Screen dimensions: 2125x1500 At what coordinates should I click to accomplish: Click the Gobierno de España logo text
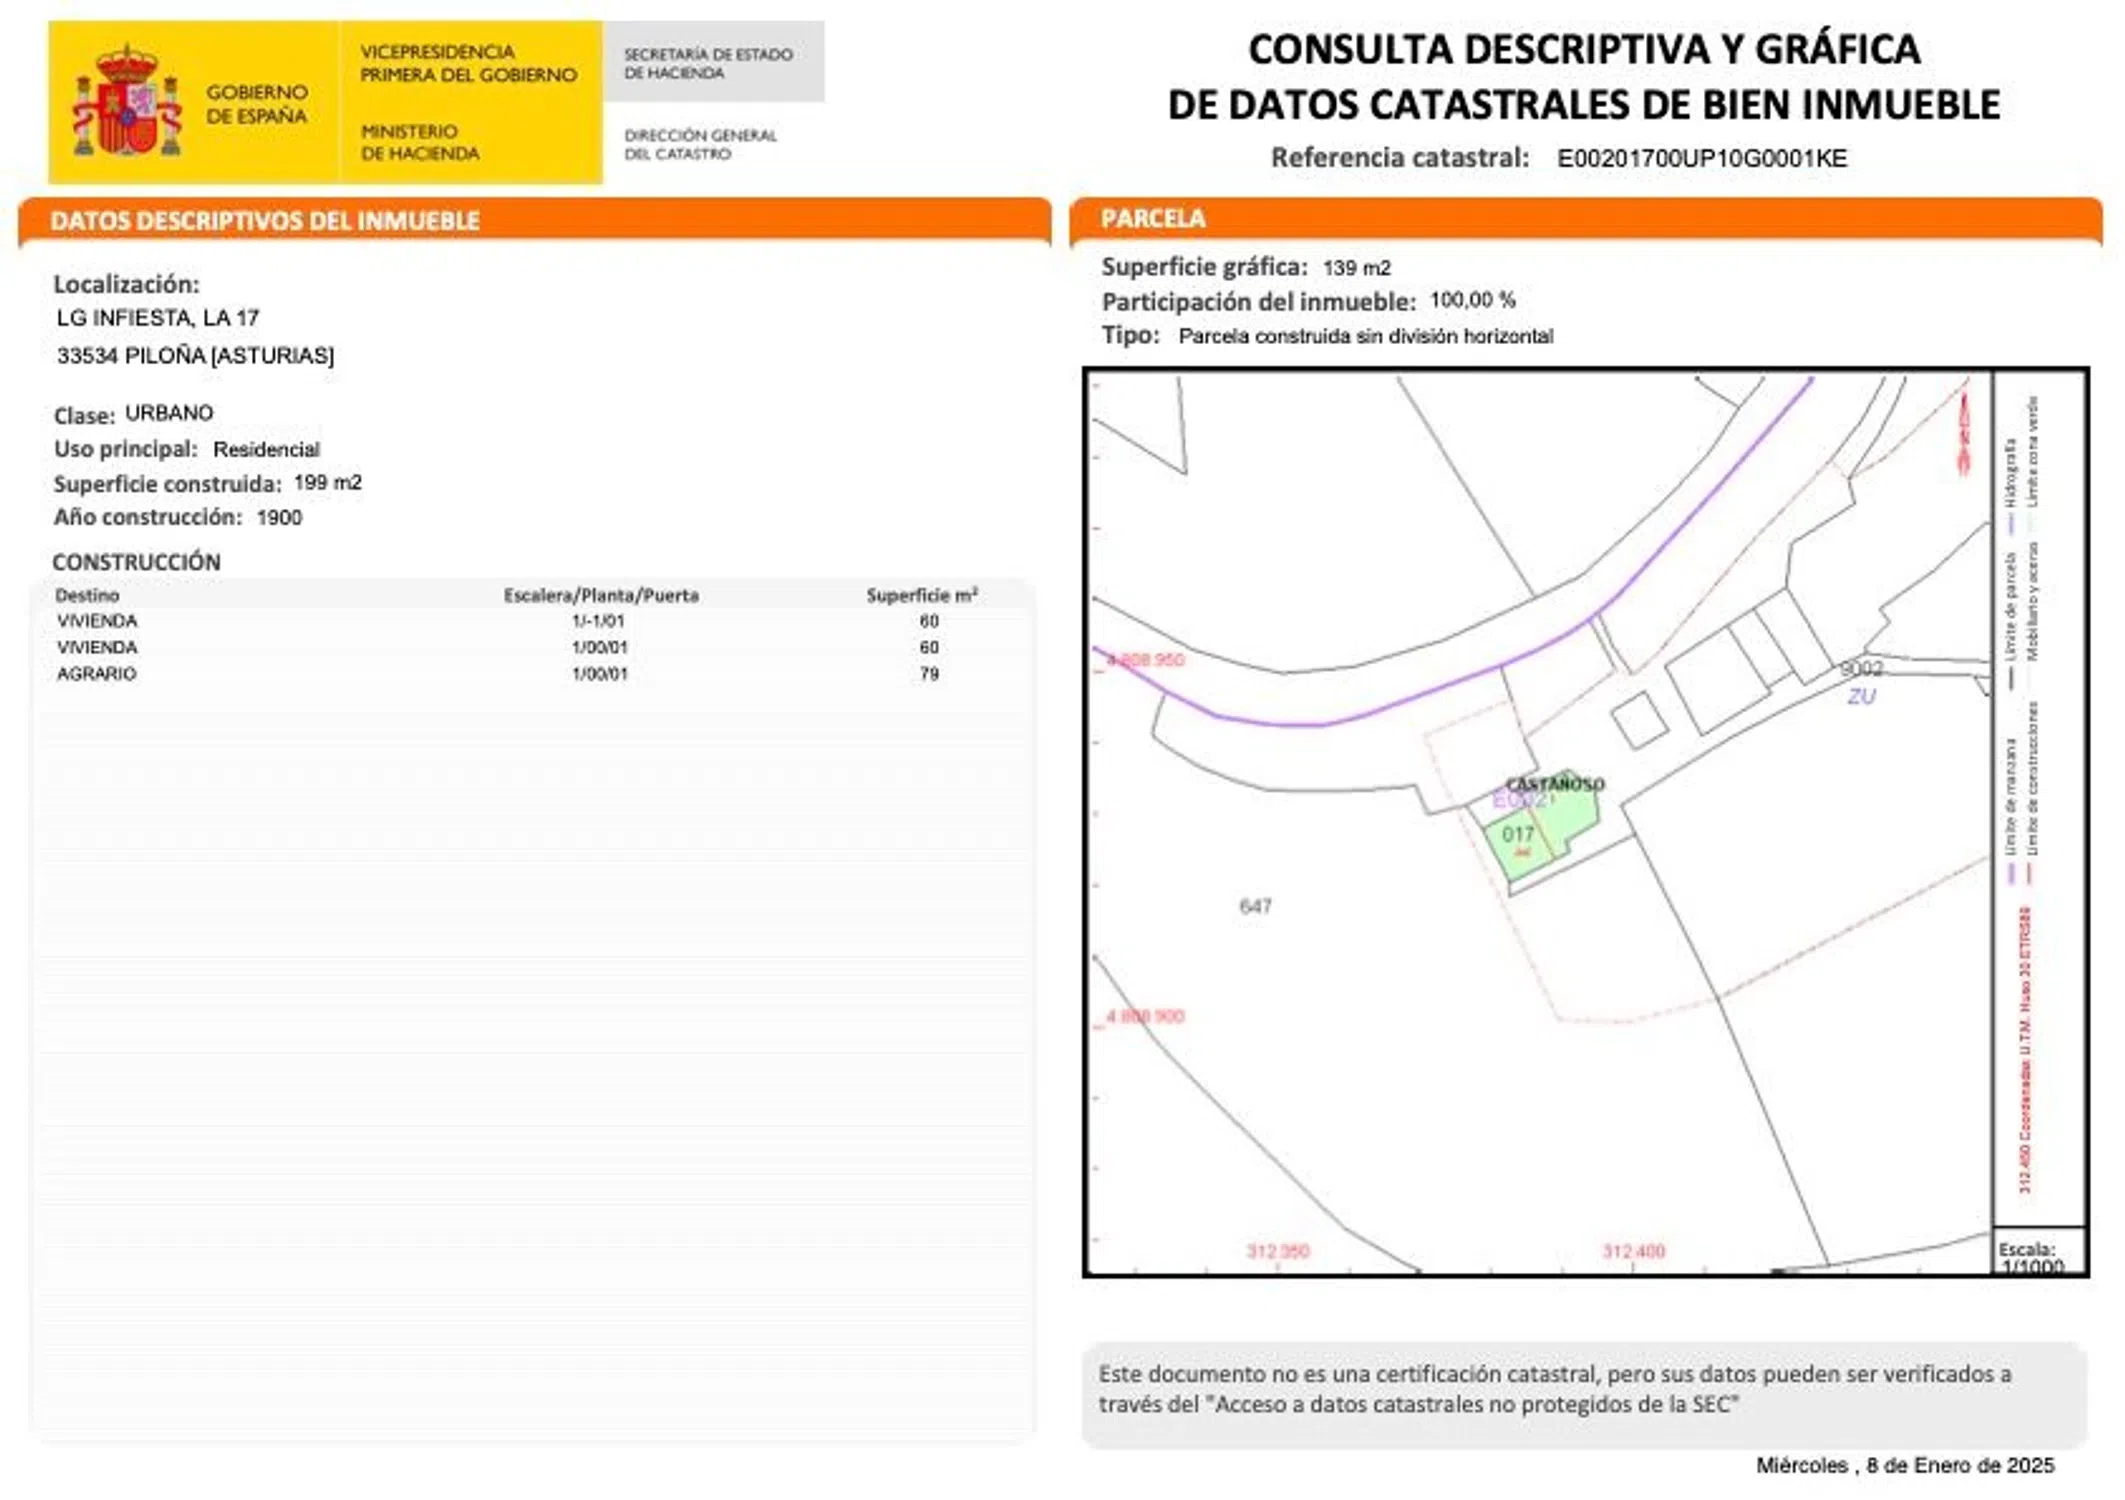tap(256, 104)
